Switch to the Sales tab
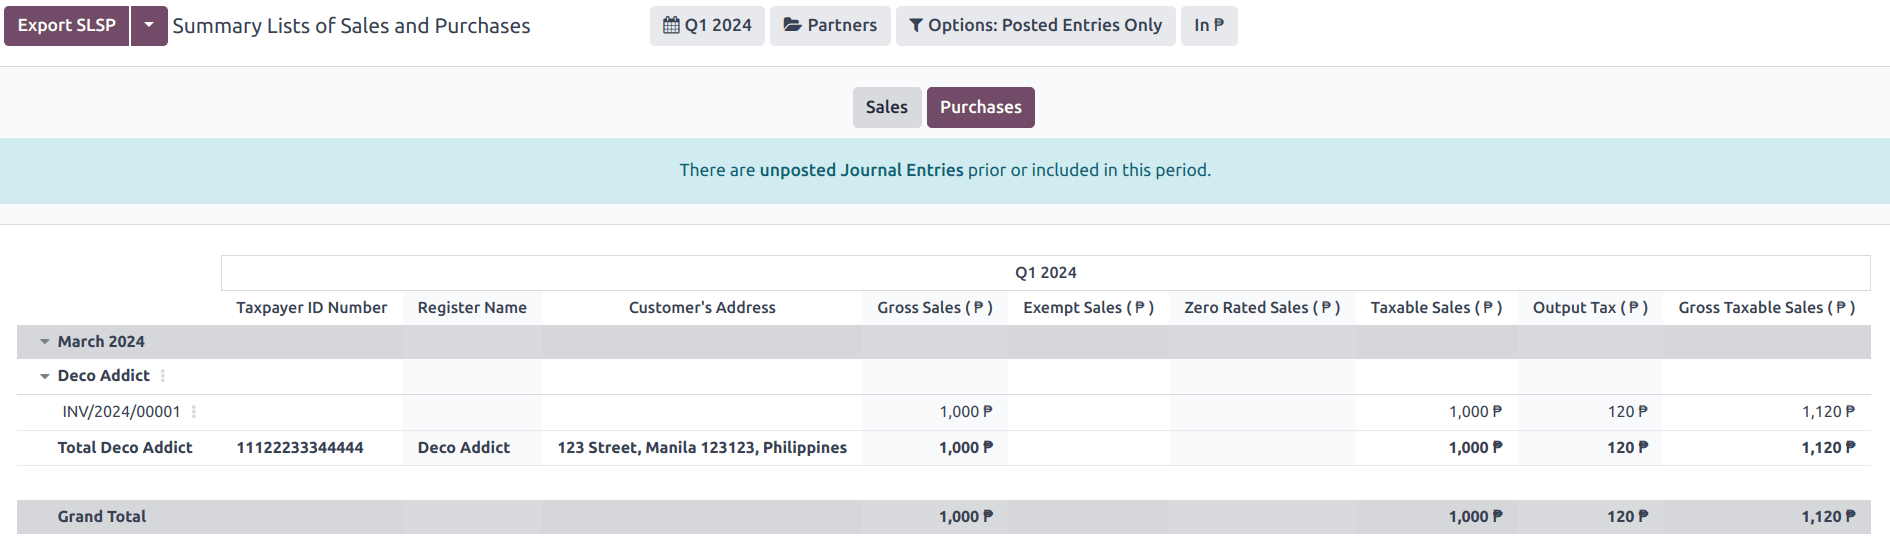1890x541 pixels. 886,107
